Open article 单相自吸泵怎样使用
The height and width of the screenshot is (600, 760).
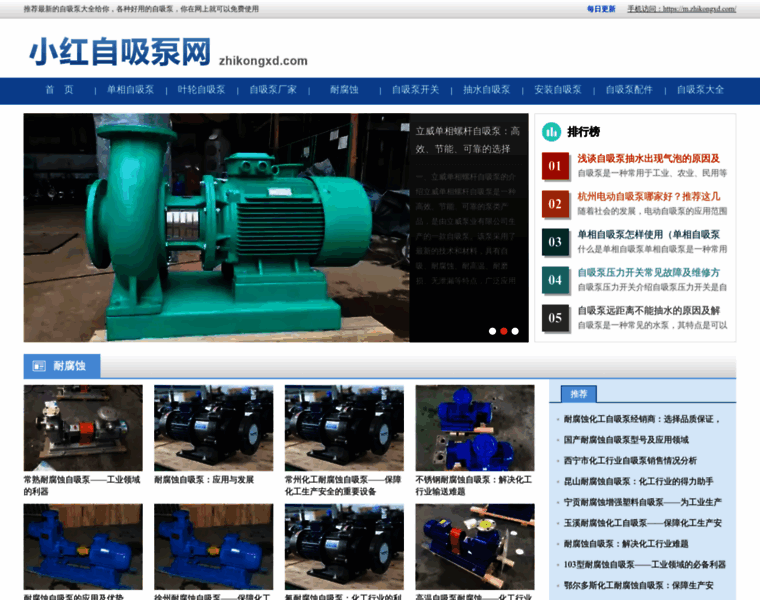tap(649, 235)
